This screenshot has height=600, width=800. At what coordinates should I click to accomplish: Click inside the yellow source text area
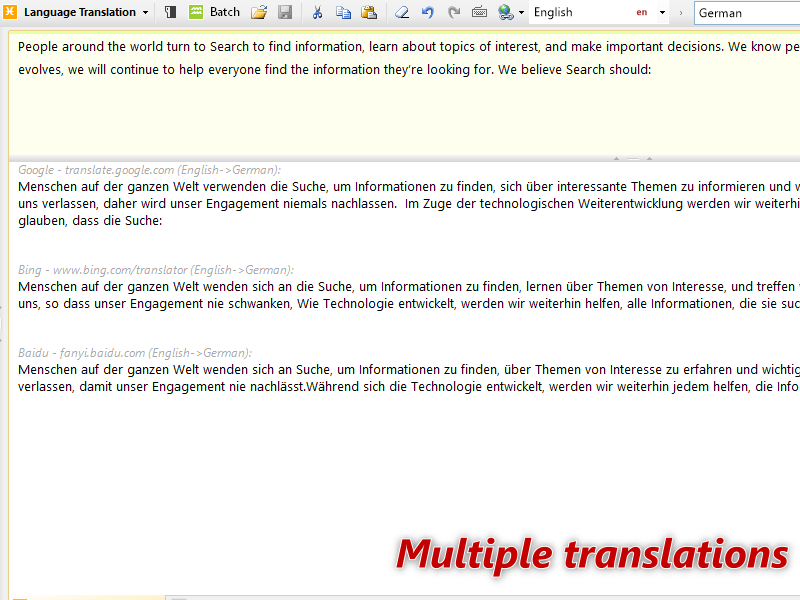(x=404, y=93)
